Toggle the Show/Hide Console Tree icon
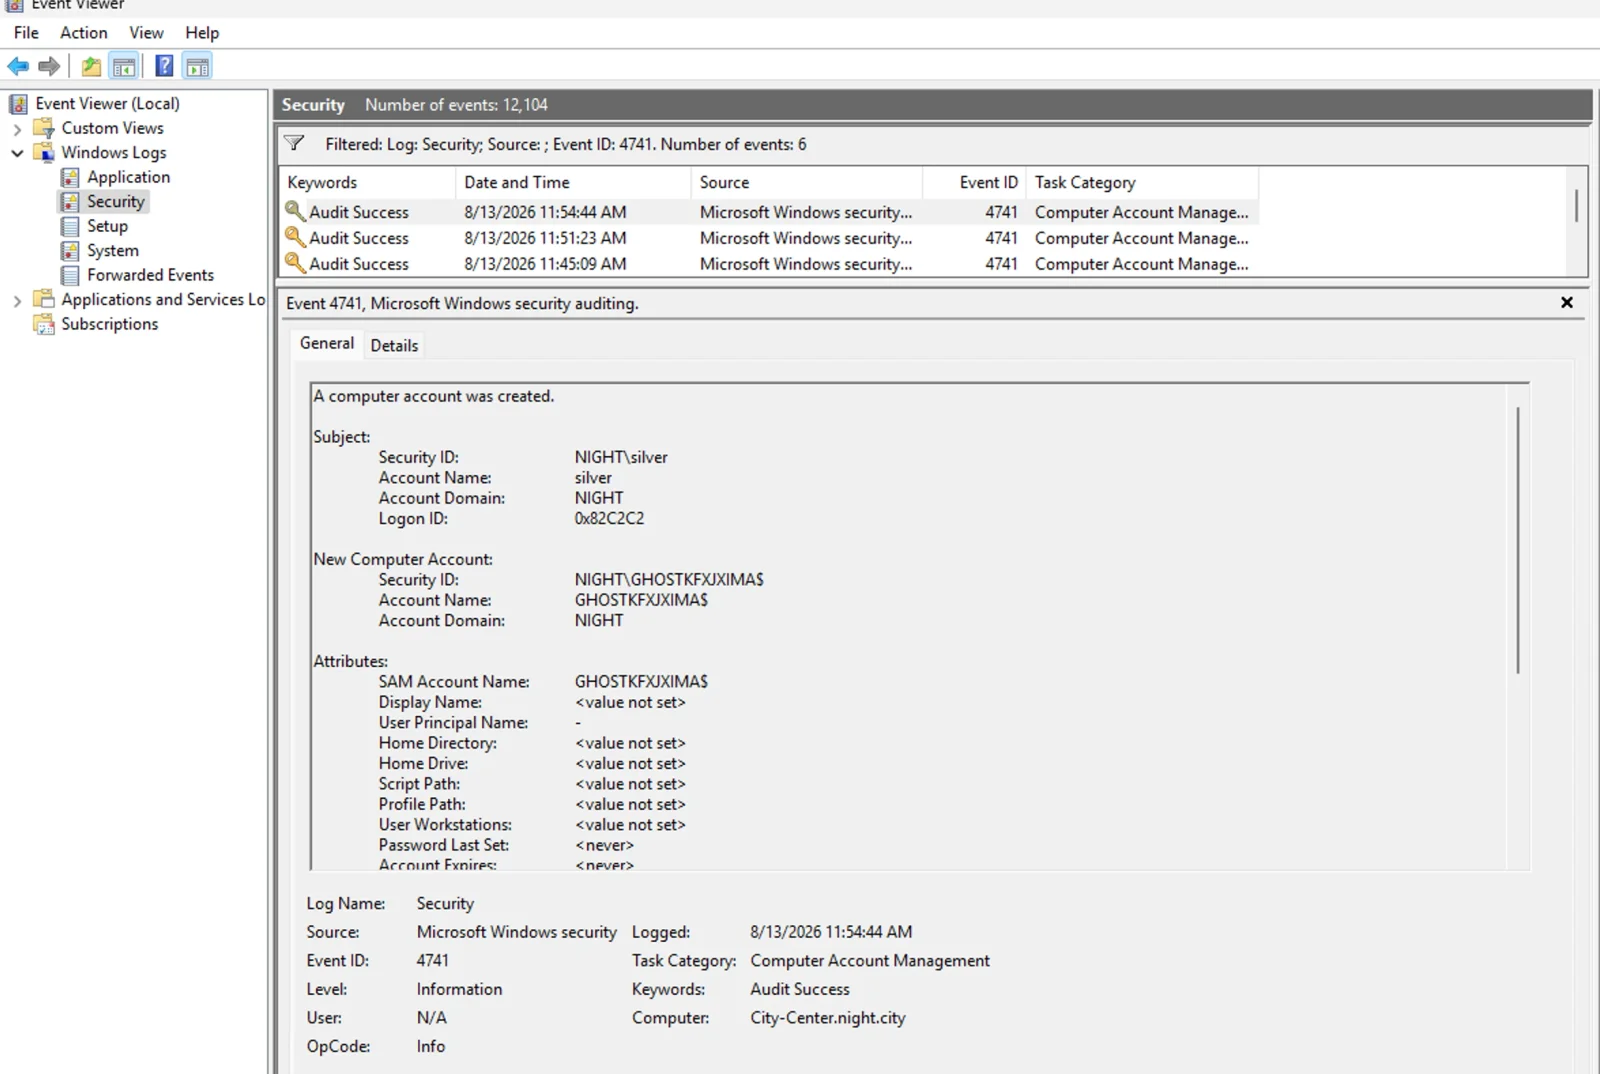The image size is (1600, 1074). [124, 67]
